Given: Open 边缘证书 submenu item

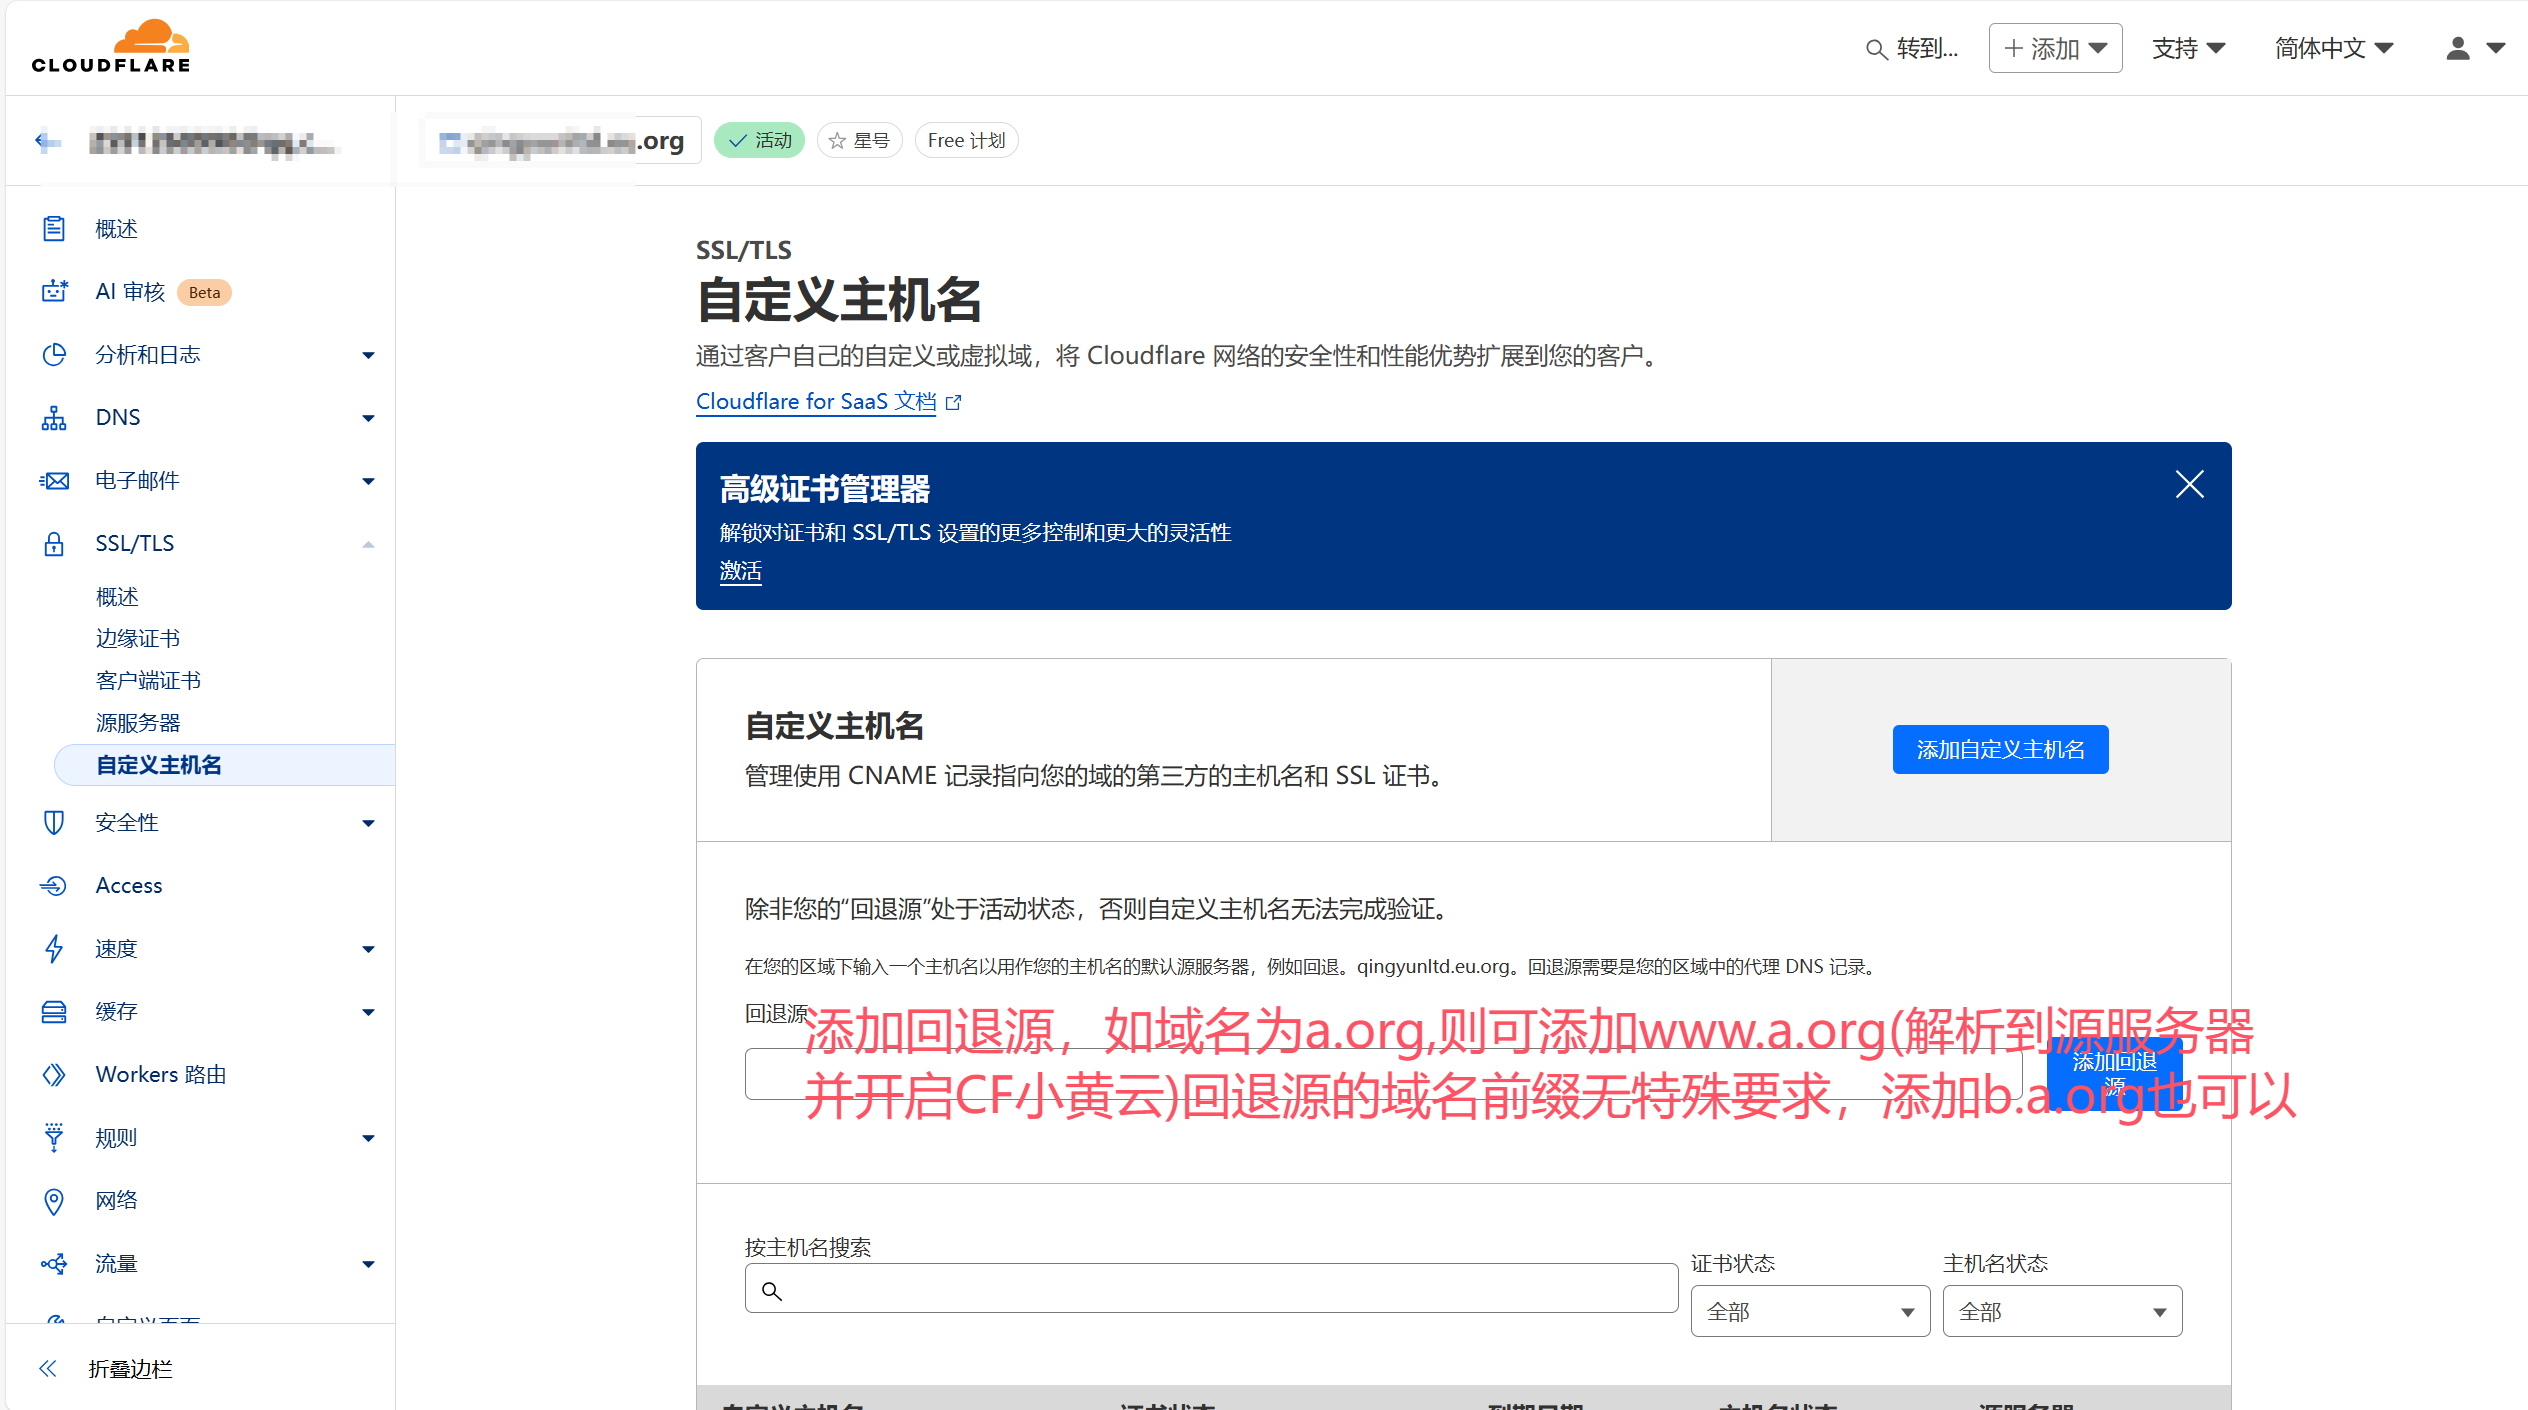Looking at the screenshot, I should pyautogui.click(x=138, y=639).
